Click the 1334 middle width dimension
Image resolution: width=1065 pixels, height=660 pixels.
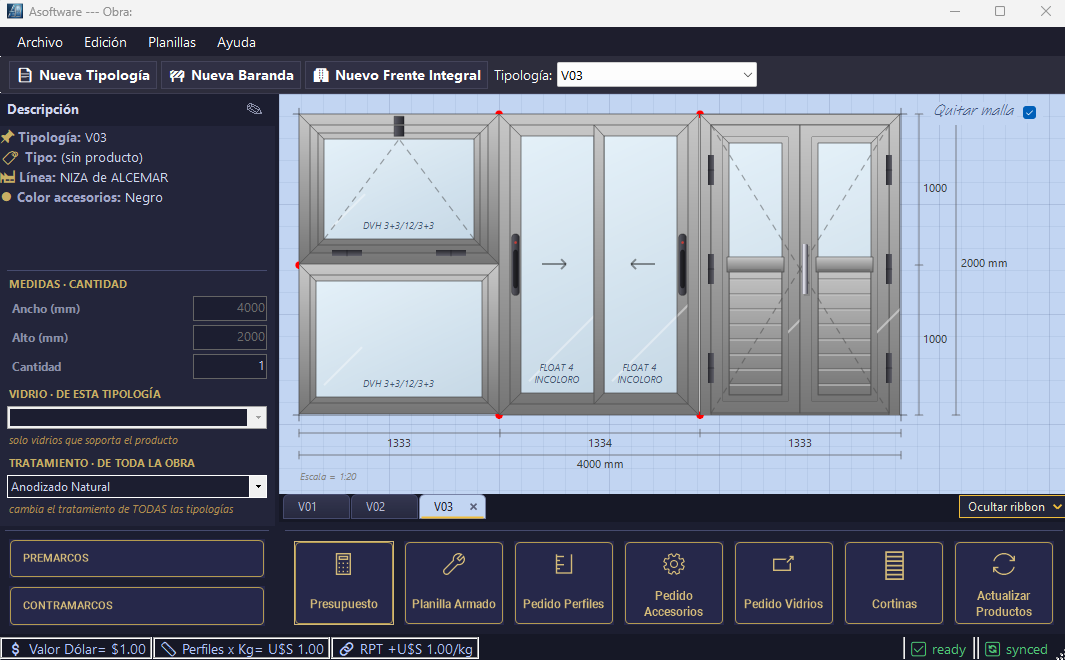[600, 443]
